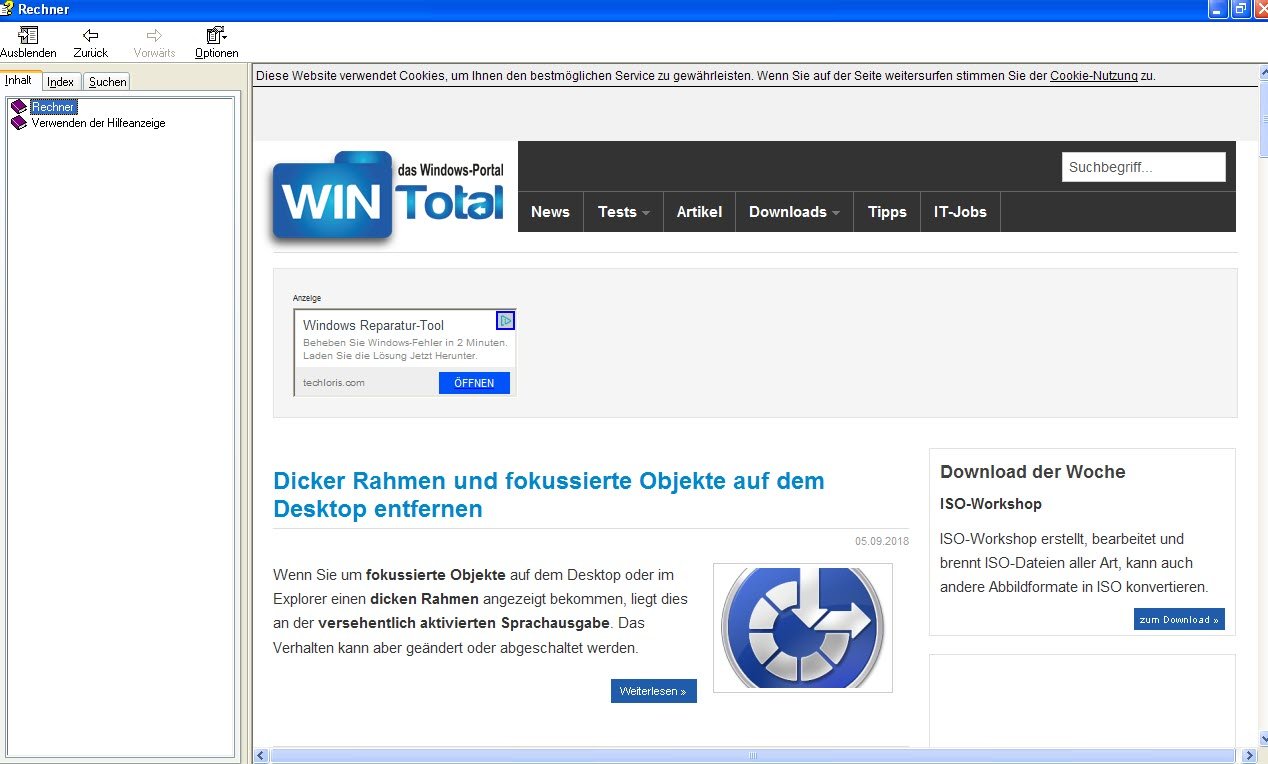The width and height of the screenshot is (1268, 764).
Task: Switch to the Inhalt tab
Action: [x=19, y=81]
